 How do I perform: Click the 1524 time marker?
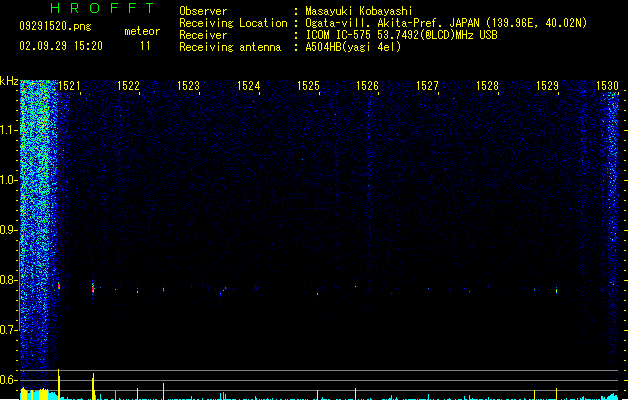(x=249, y=86)
